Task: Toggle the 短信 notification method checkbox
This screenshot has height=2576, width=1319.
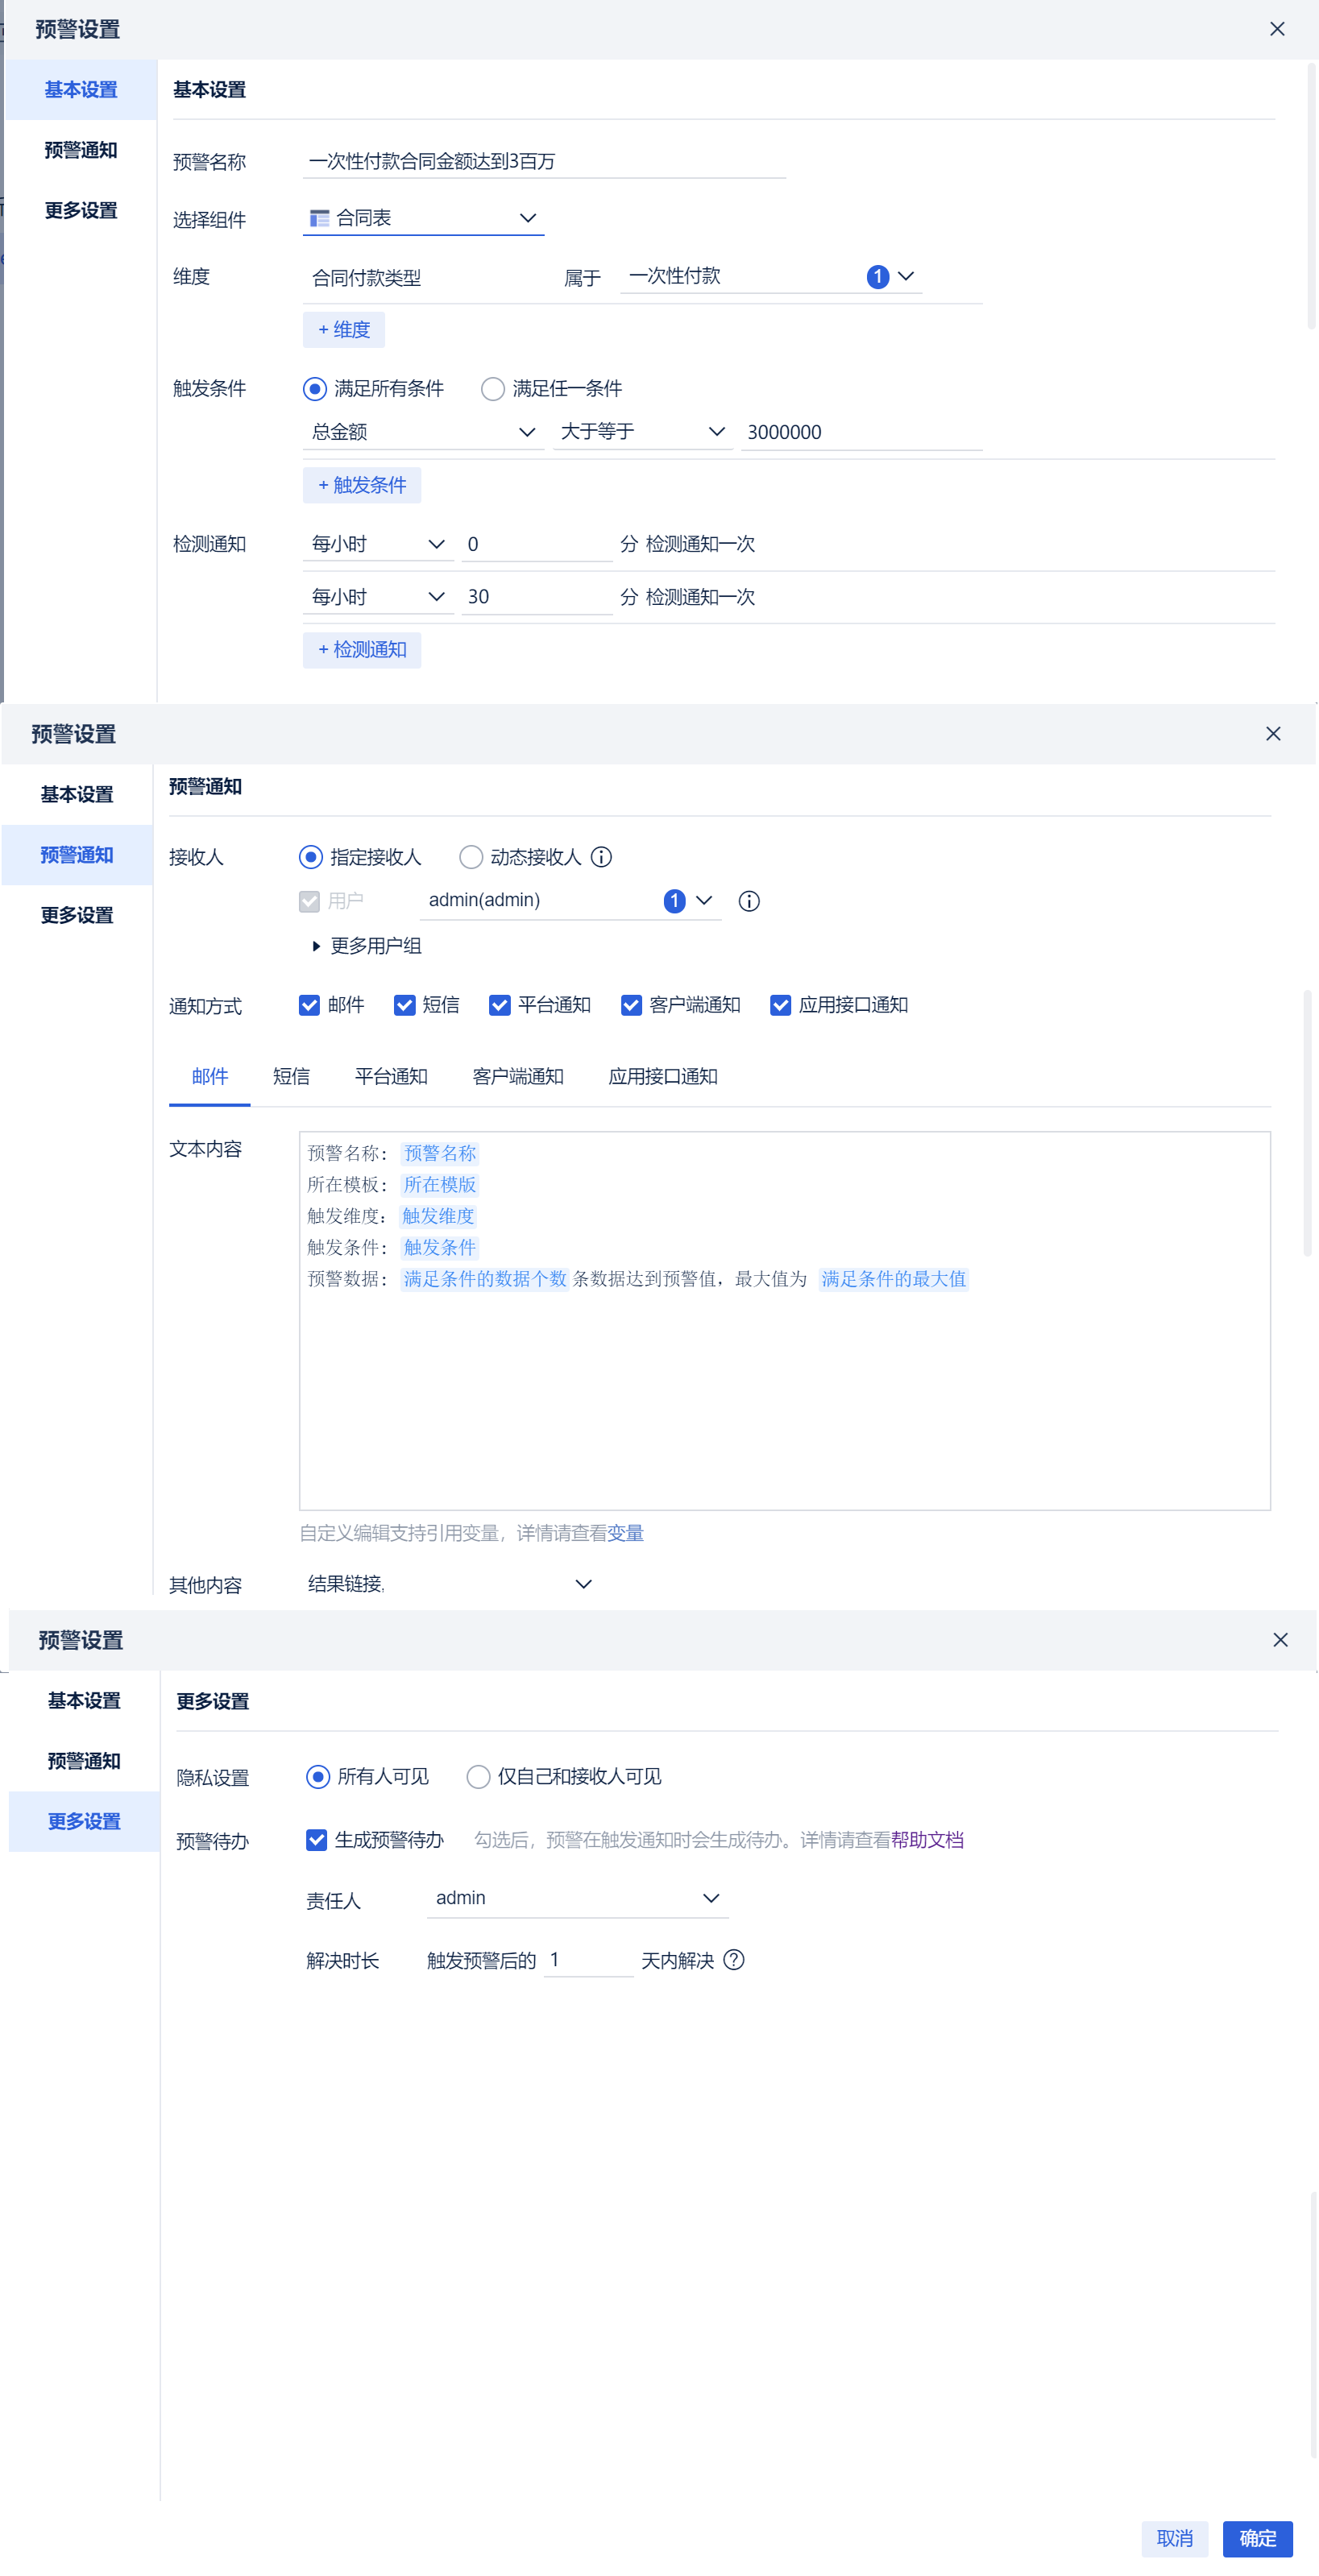Action: click(405, 1005)
